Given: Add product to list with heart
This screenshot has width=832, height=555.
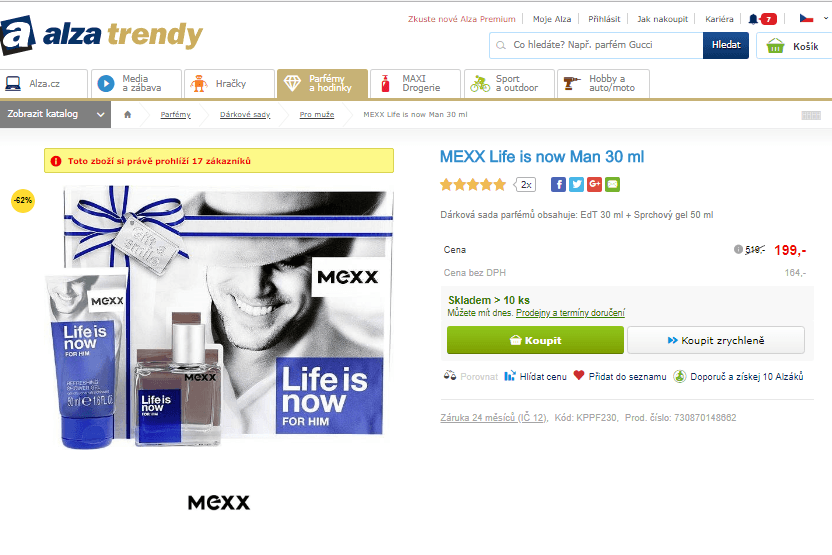Looking at the screenshot, I should coord(620,376).
